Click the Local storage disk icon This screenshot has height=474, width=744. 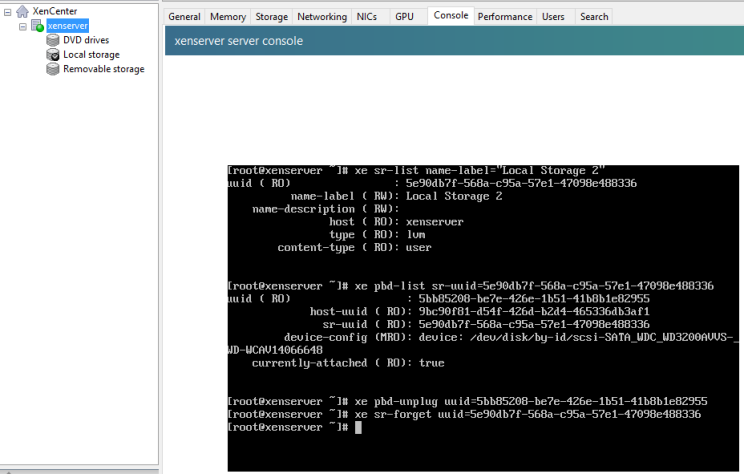[53, 55]
